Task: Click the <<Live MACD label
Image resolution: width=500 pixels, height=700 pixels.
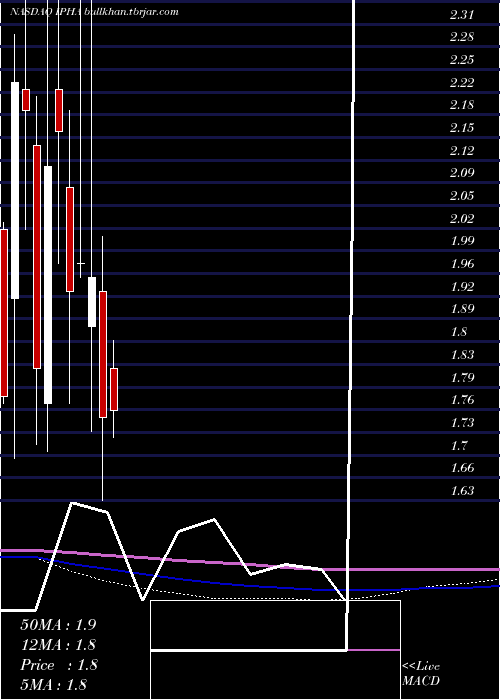Action: 421,673
